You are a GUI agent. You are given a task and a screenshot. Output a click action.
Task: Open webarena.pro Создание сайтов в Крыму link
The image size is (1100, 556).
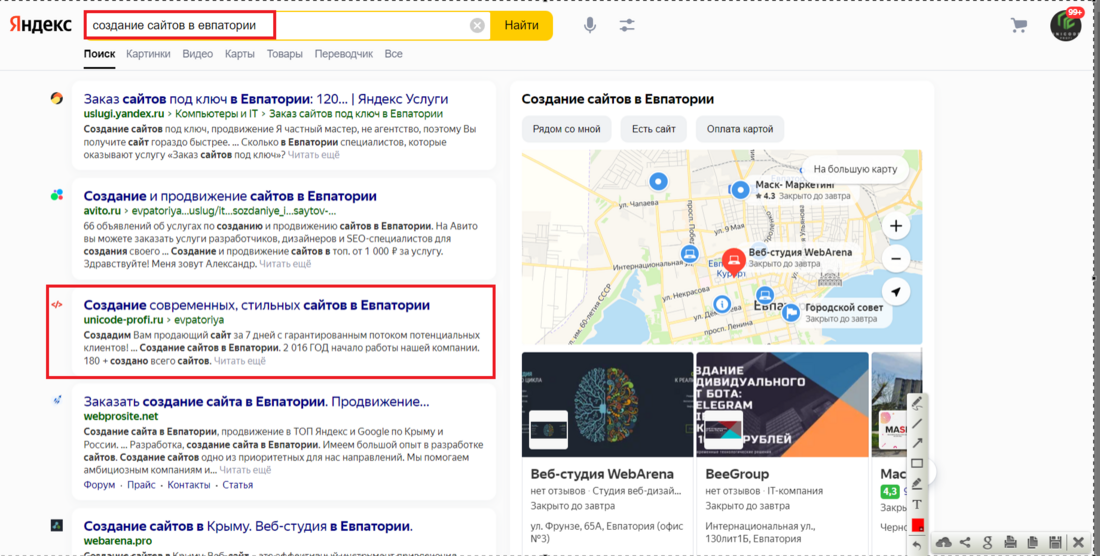[x=248, y=526]
